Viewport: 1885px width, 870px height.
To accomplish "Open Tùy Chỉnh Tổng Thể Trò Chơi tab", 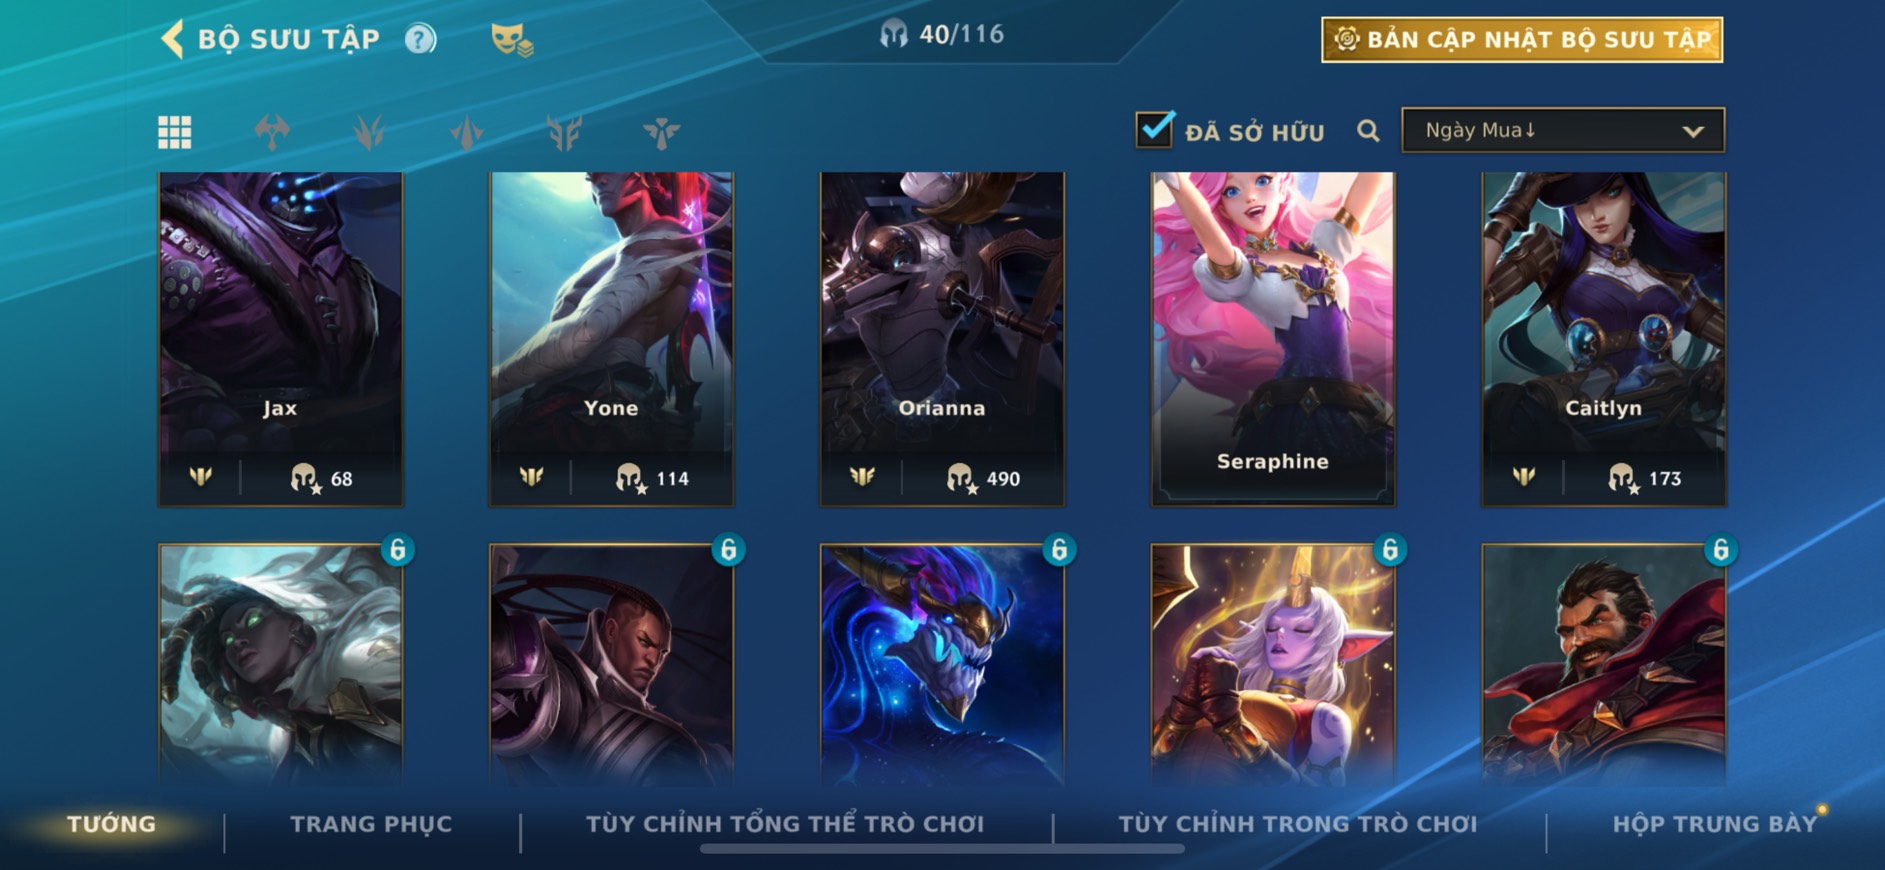I will click(785, 824).
